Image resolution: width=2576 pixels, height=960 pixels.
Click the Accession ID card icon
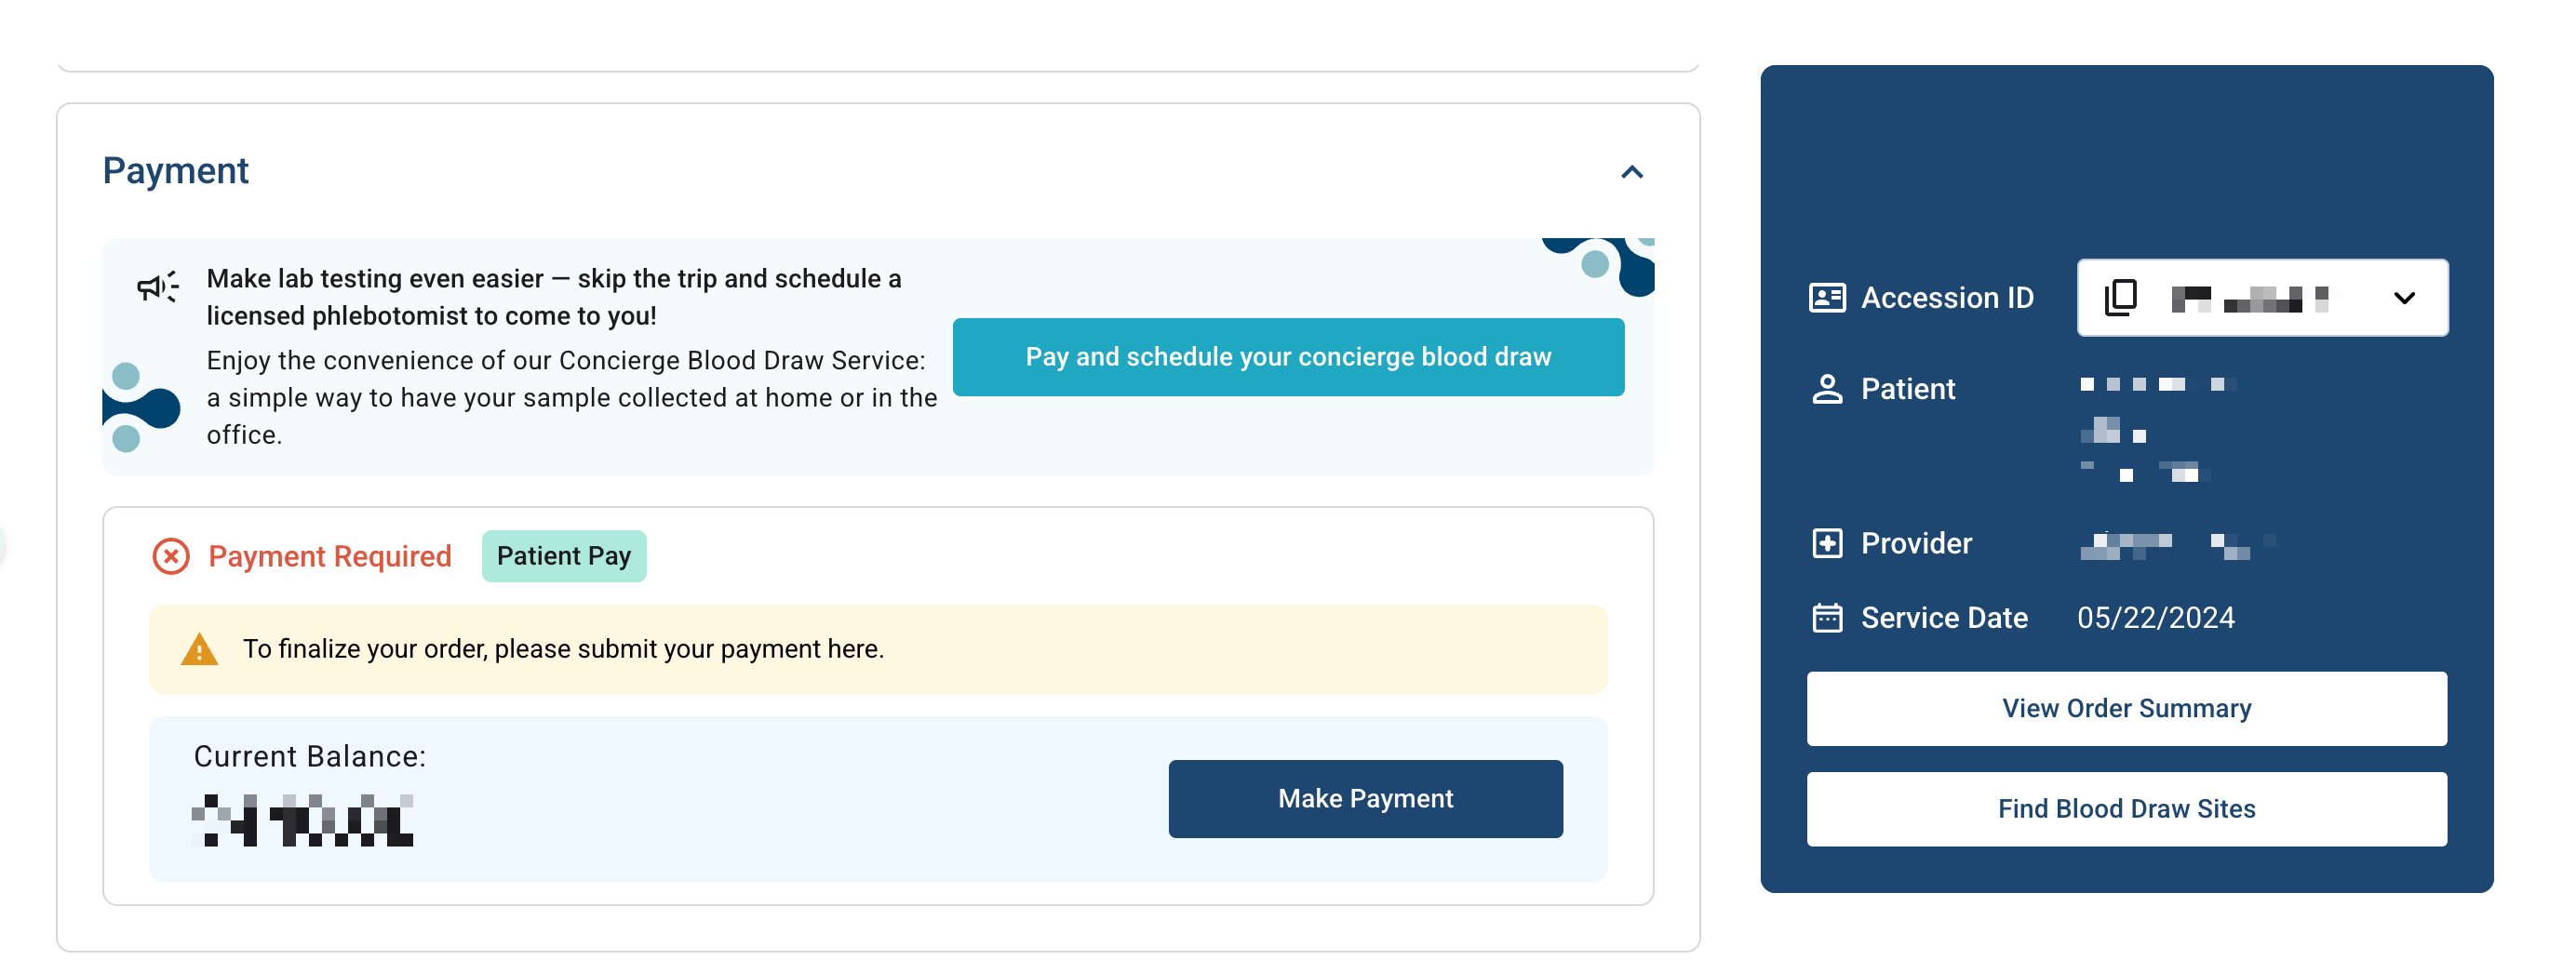point(1826,298)
